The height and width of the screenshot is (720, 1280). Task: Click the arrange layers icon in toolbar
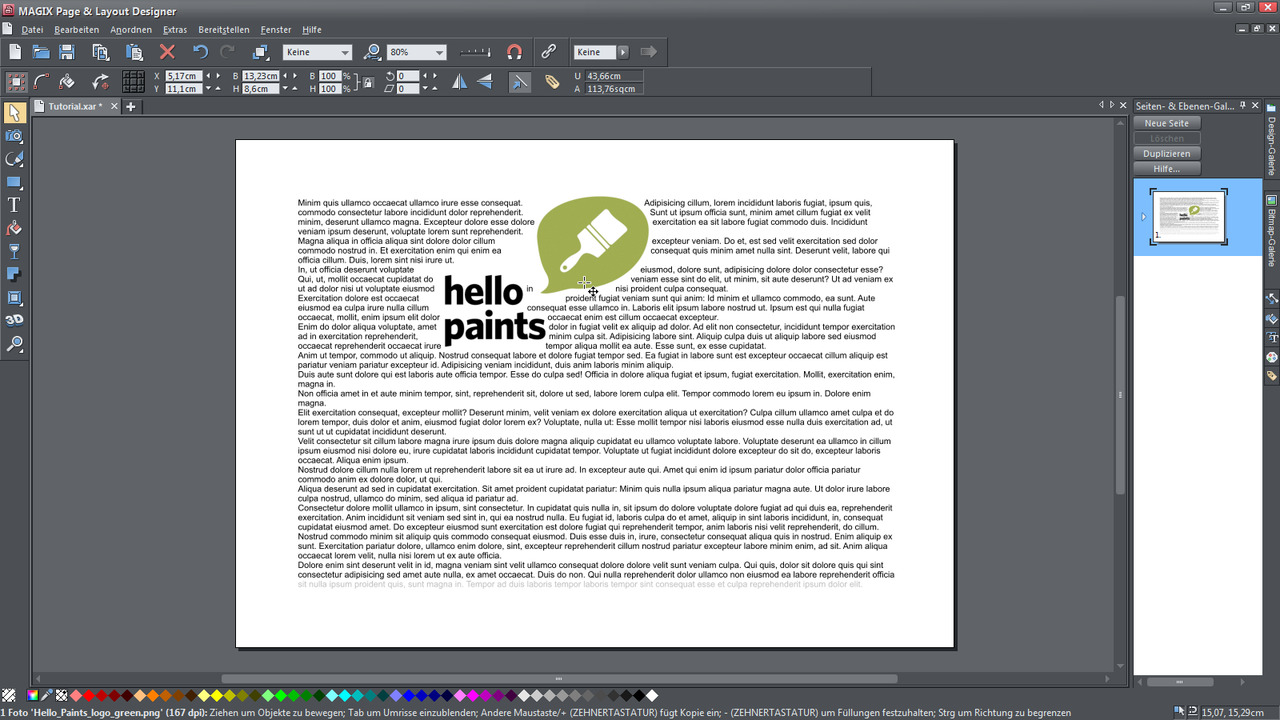tap(261, 52)
